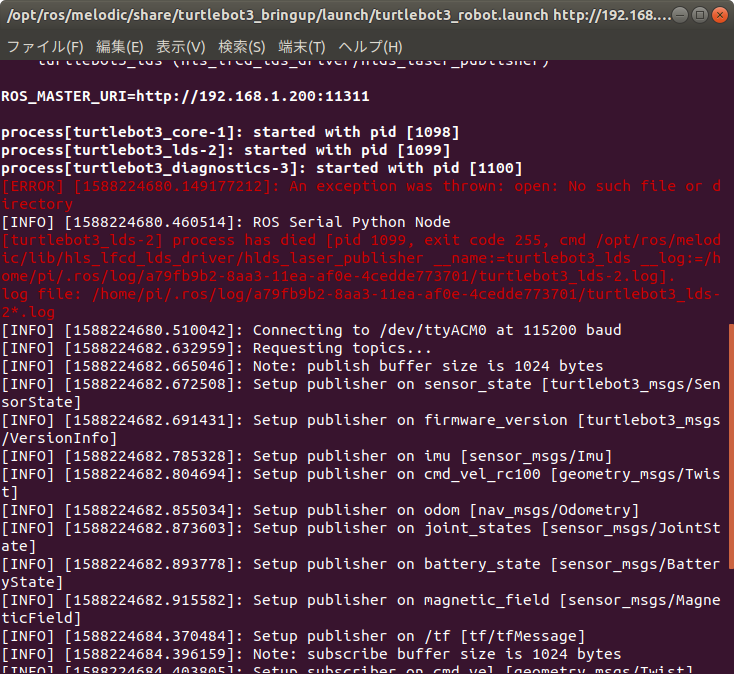The image size is (734, 674).
Task: Click the red turtlebot3_lds-2.log]. text
Action: click(x=578, y=276)
